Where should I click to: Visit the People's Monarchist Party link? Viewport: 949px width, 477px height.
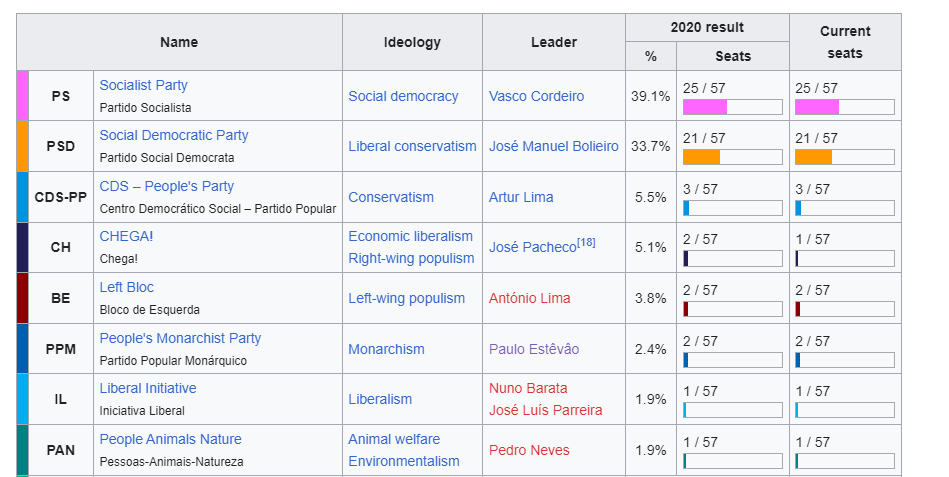pyautogui.click(x=180, y=338)
